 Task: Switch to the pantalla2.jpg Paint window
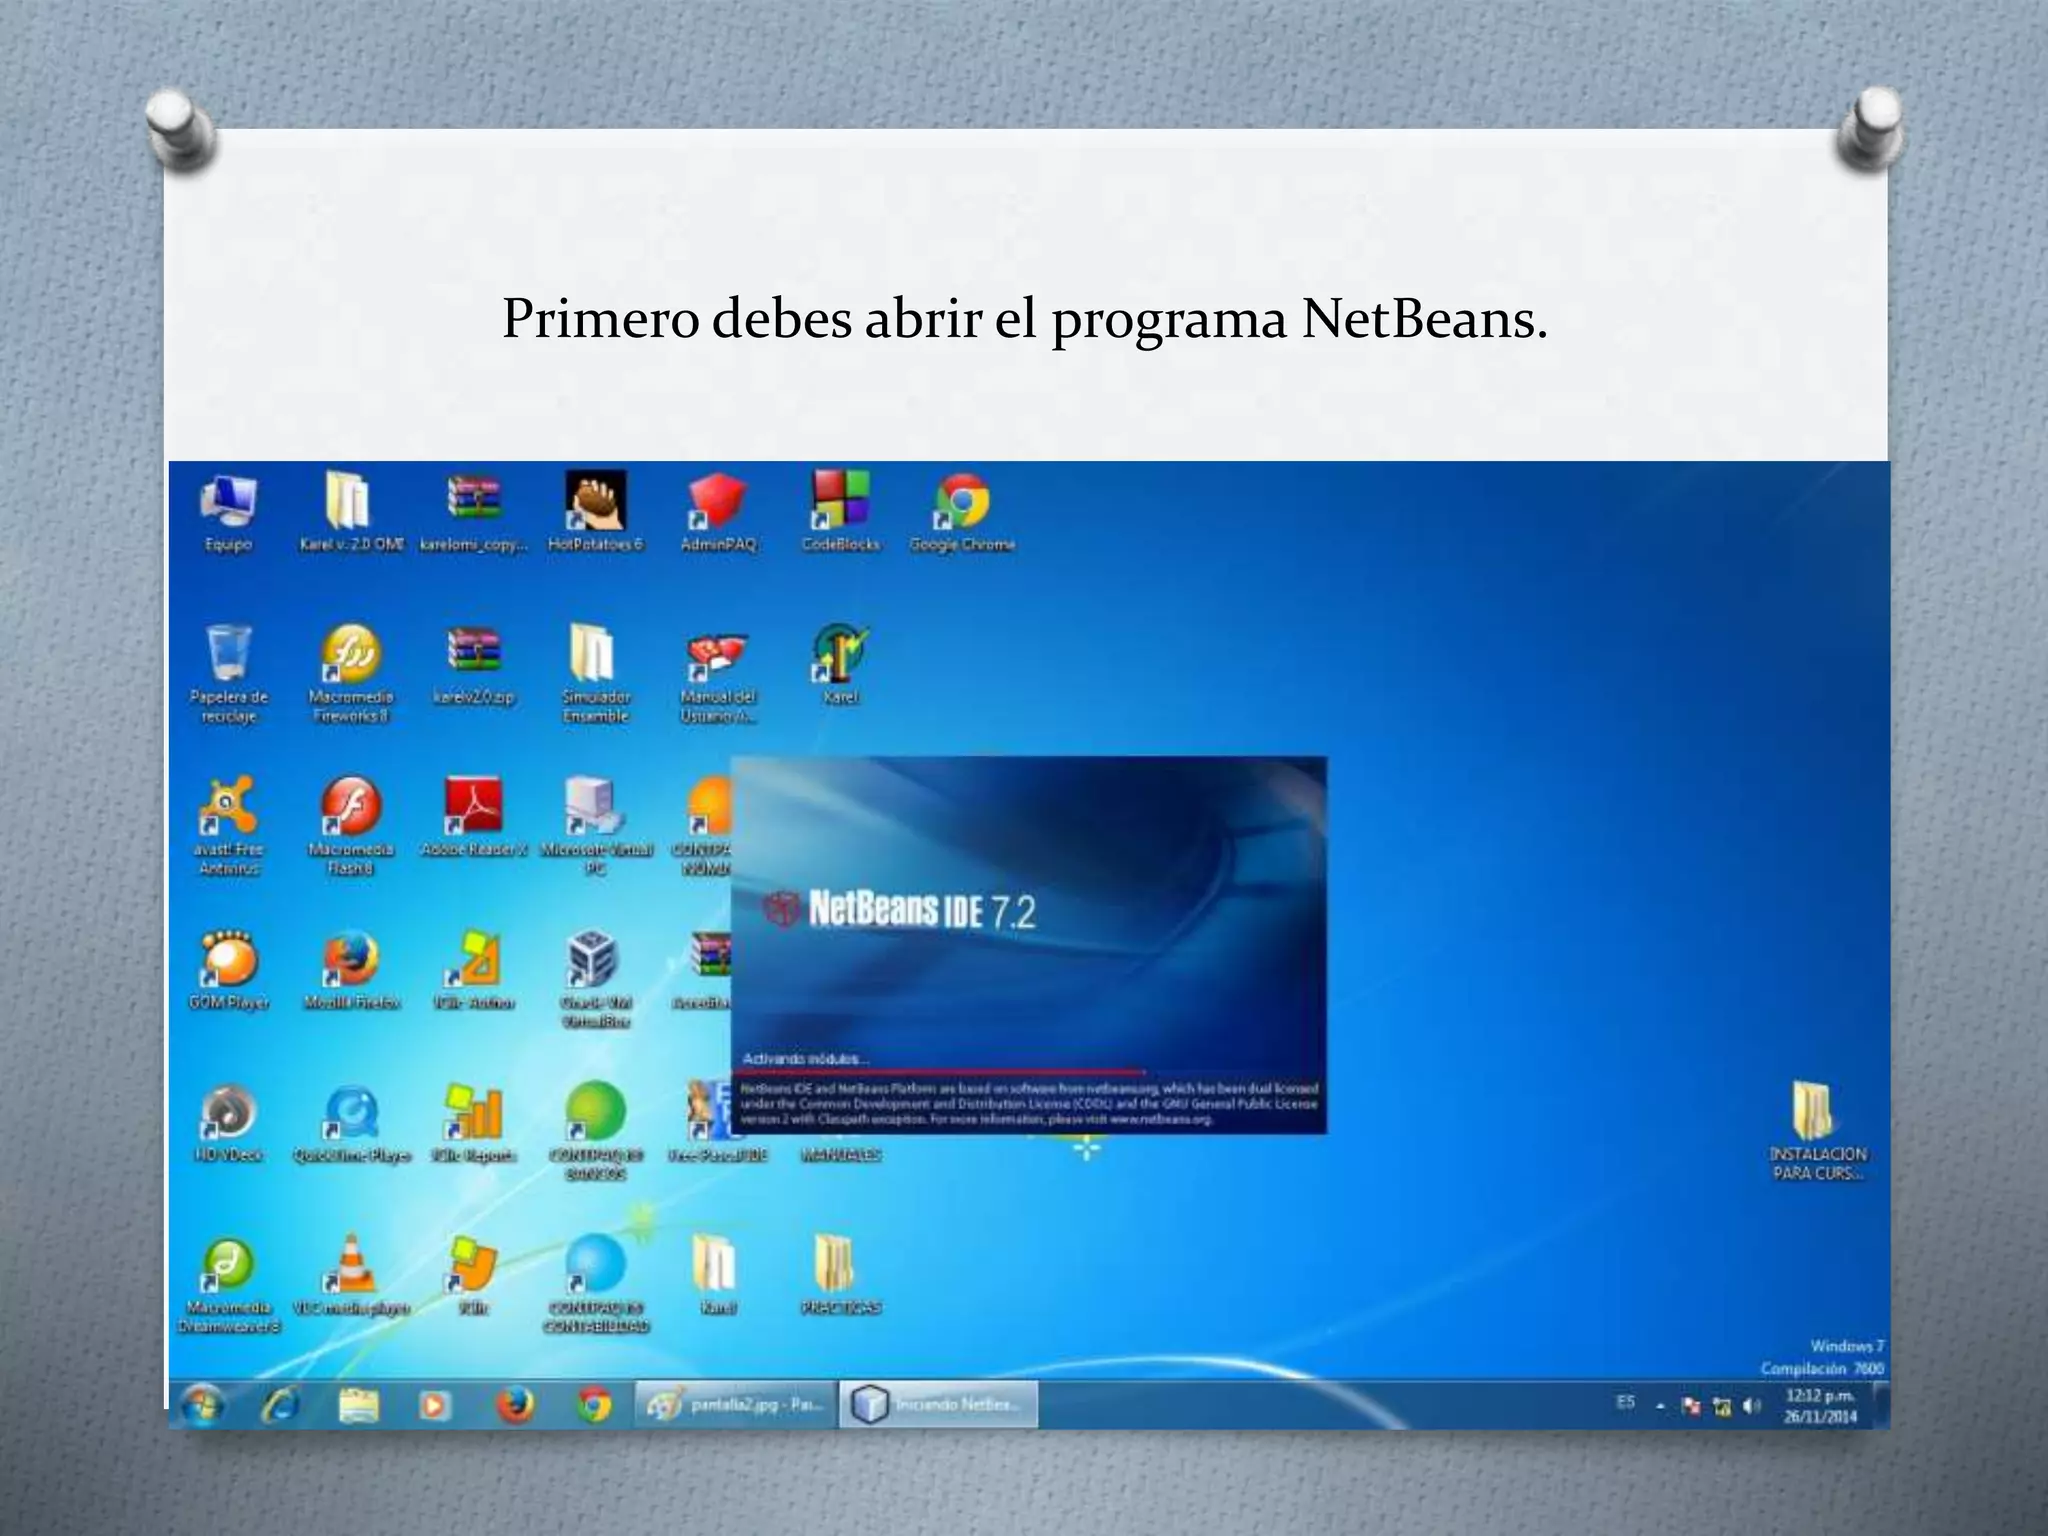coord(735,1405)
